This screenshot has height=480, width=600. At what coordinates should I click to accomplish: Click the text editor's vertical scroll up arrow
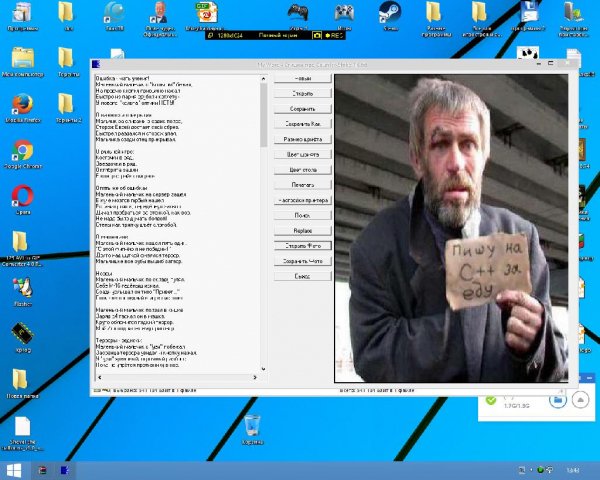click(x=263, y=79)
